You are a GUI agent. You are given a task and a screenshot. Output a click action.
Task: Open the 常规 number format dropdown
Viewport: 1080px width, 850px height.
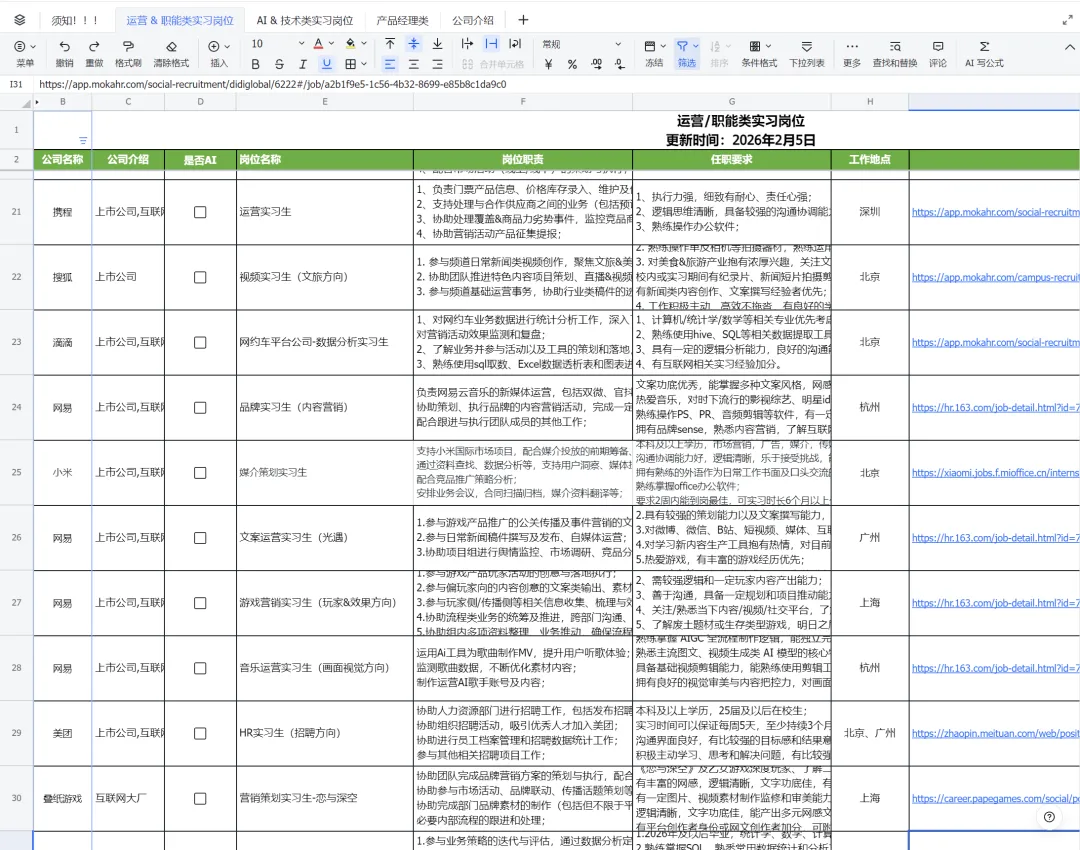(x=581, y=43)
